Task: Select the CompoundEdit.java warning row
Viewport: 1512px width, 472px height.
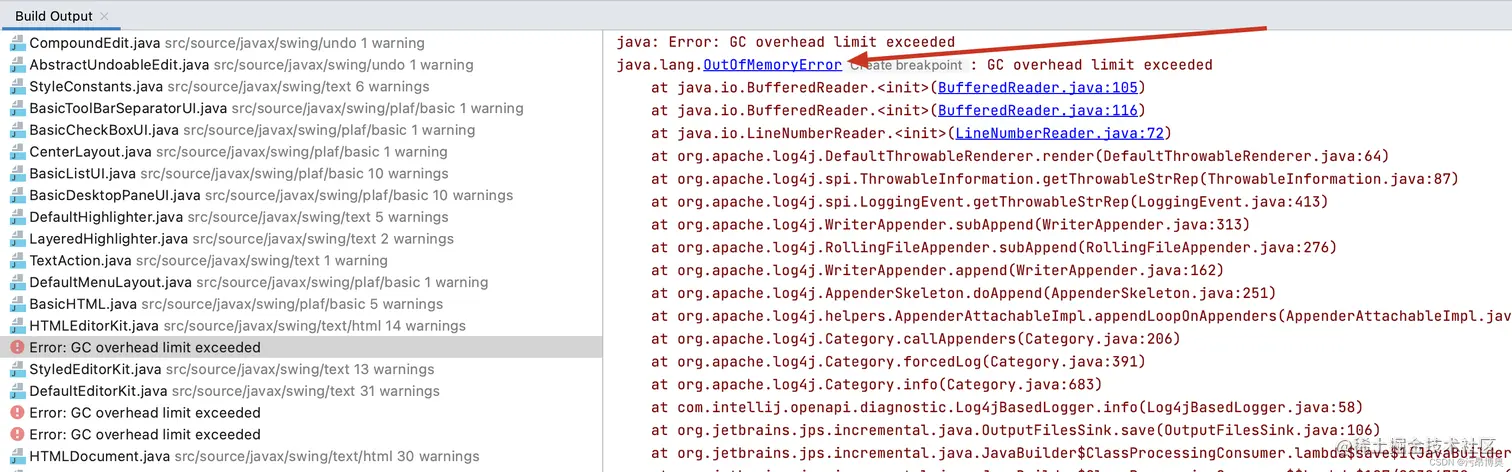Action: pyautogui.click(x=302, y=43)
